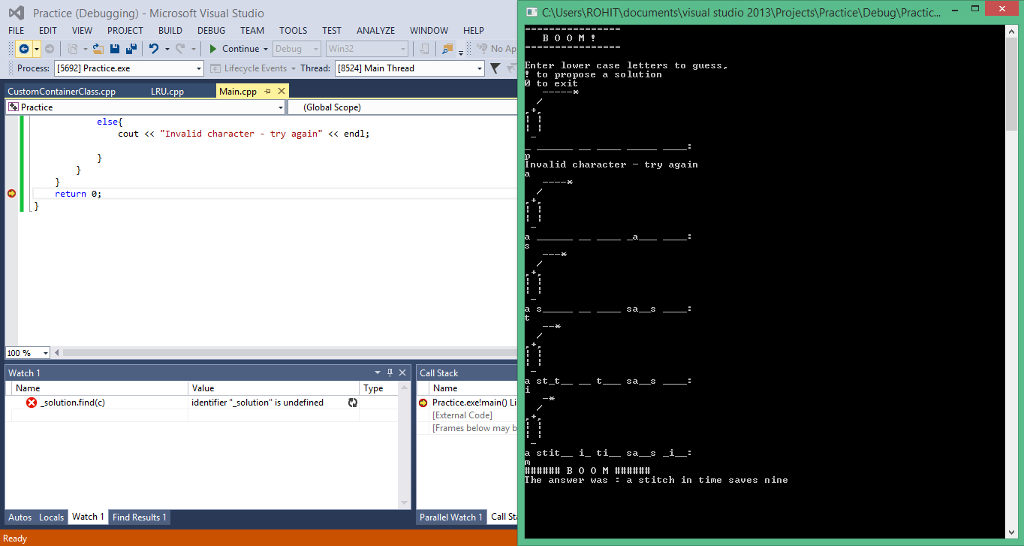Viewport: 1024px width, 546px height.
Task: Switch to the LRU.cpp tab
Action: pos(167,91)
